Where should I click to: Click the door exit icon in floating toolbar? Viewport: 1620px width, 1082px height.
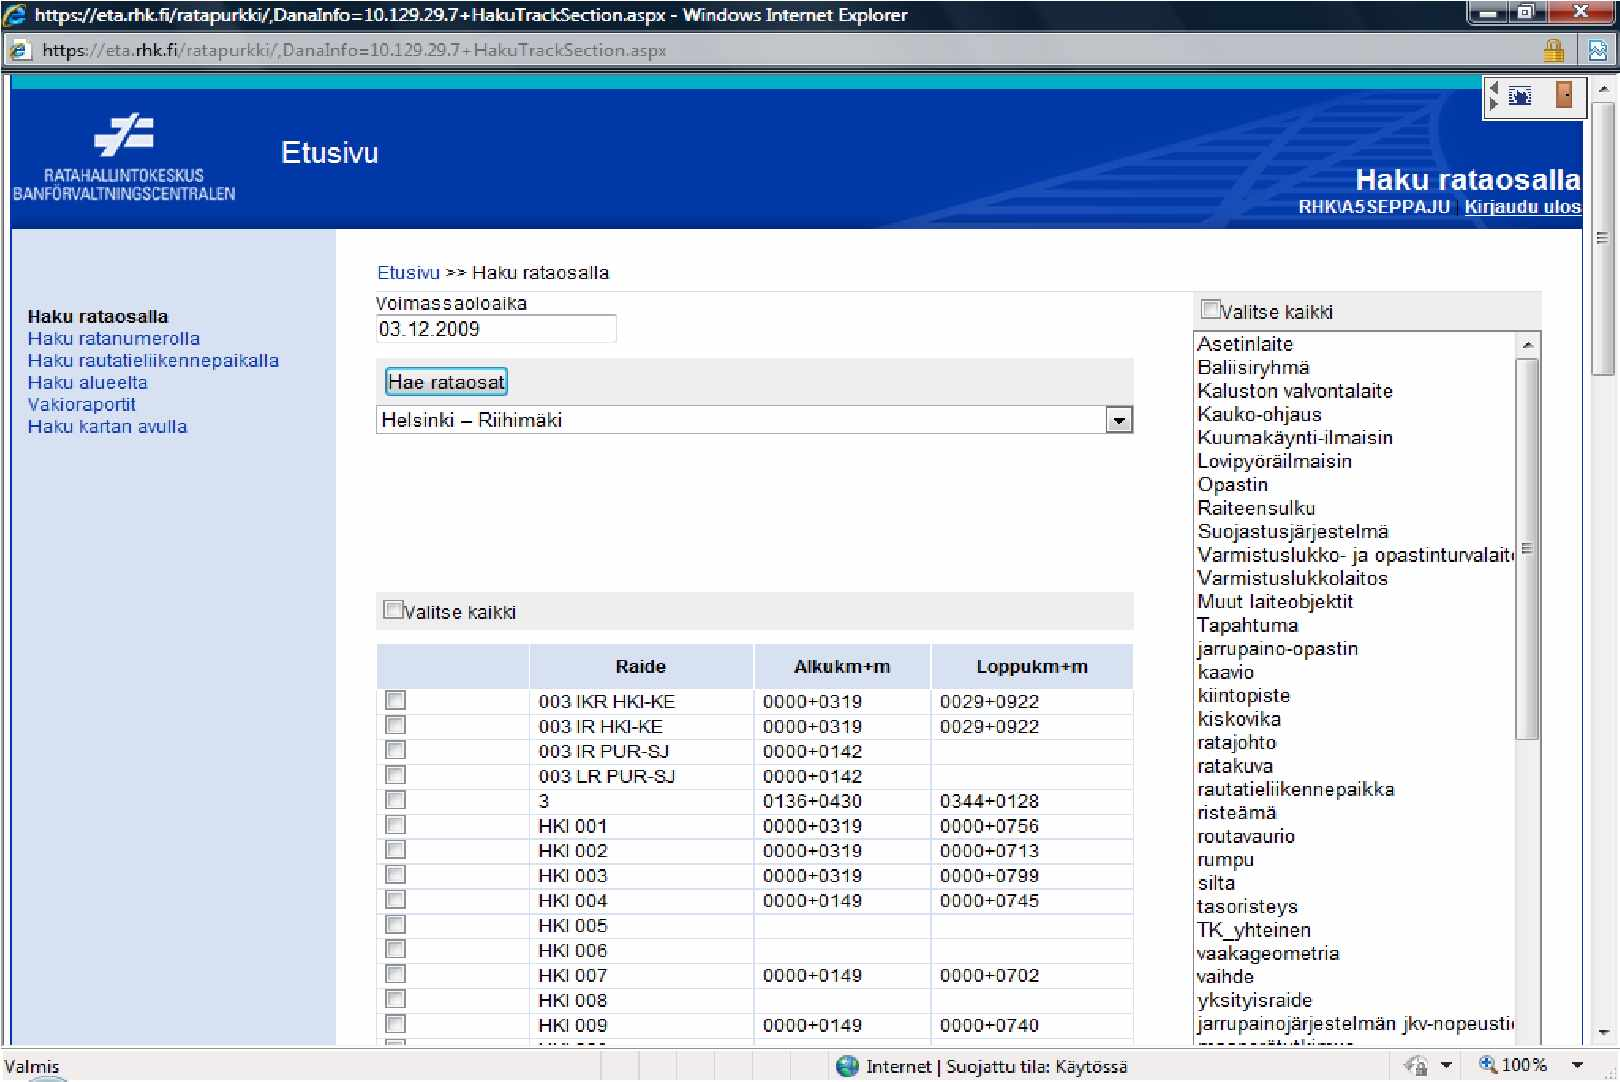pos(1564,95)
